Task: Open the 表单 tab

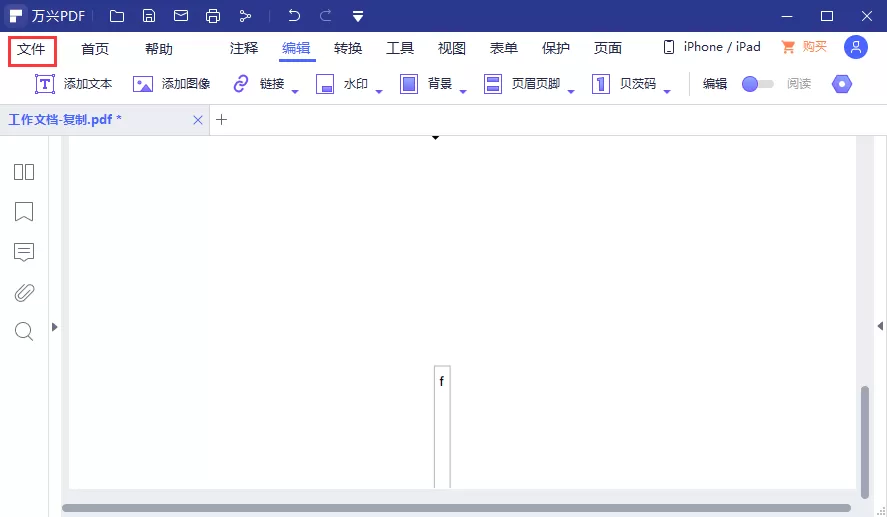Action: tap(504, 48)
